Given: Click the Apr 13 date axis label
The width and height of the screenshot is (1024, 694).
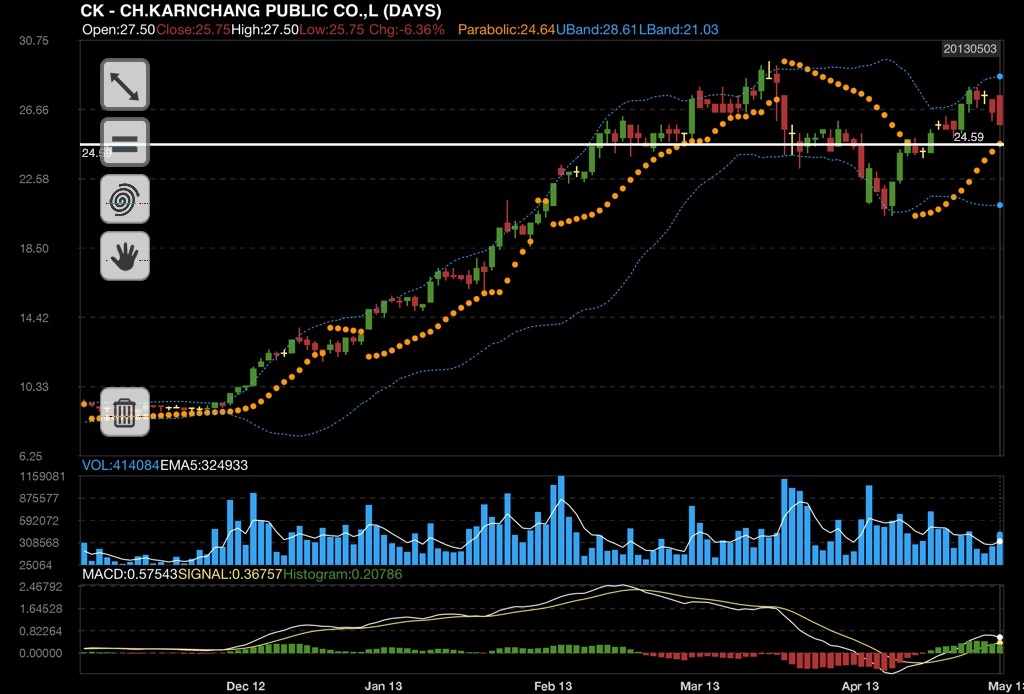Looking at the screenshot, I should [861, 686].
